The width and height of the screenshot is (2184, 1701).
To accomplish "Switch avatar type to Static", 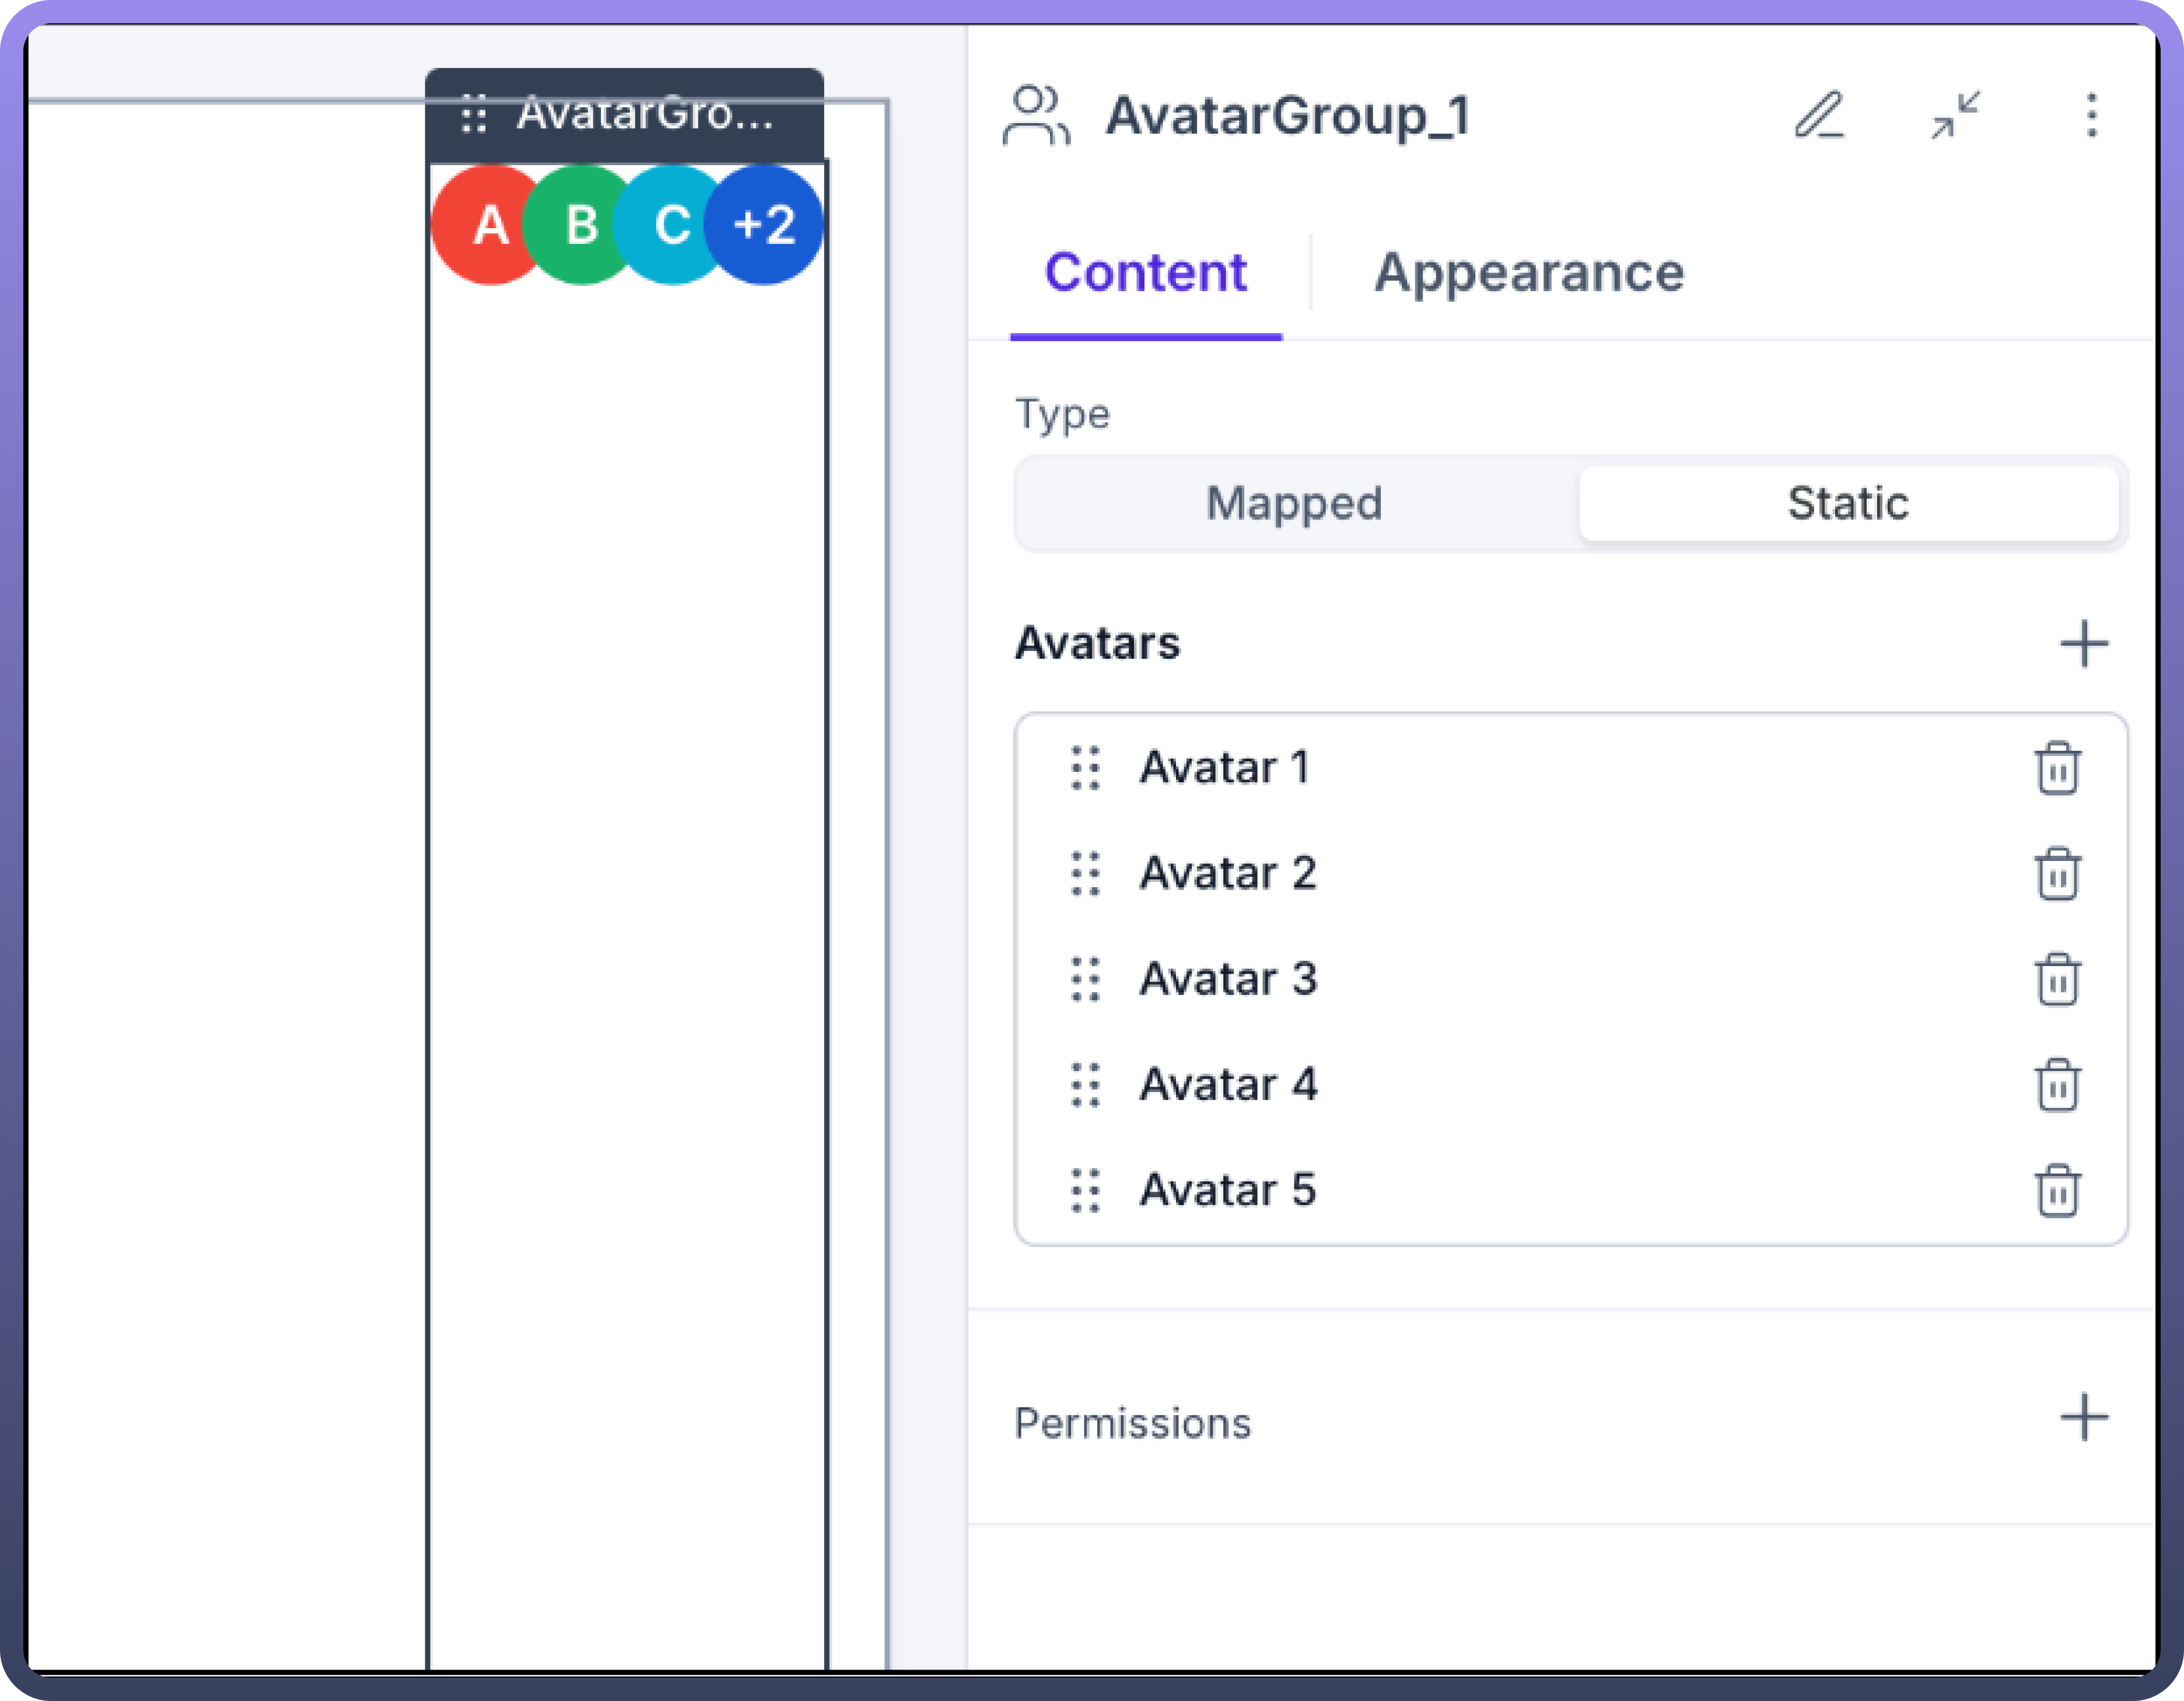I will pos(1847,503).
